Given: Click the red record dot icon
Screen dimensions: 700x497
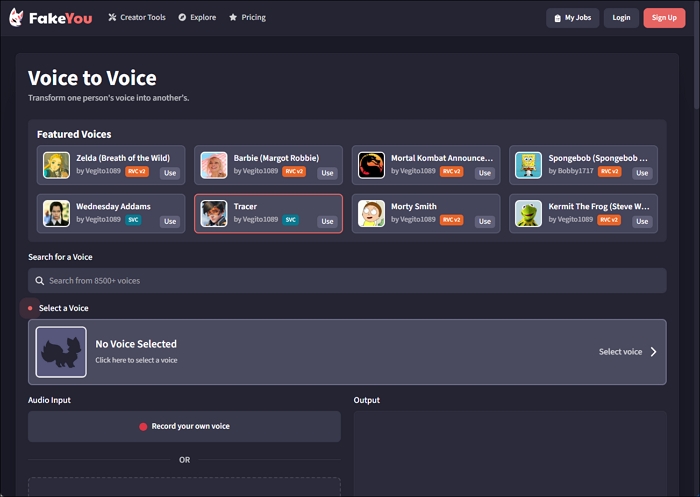Looking at the screenshot, I should tap(143, 427).
